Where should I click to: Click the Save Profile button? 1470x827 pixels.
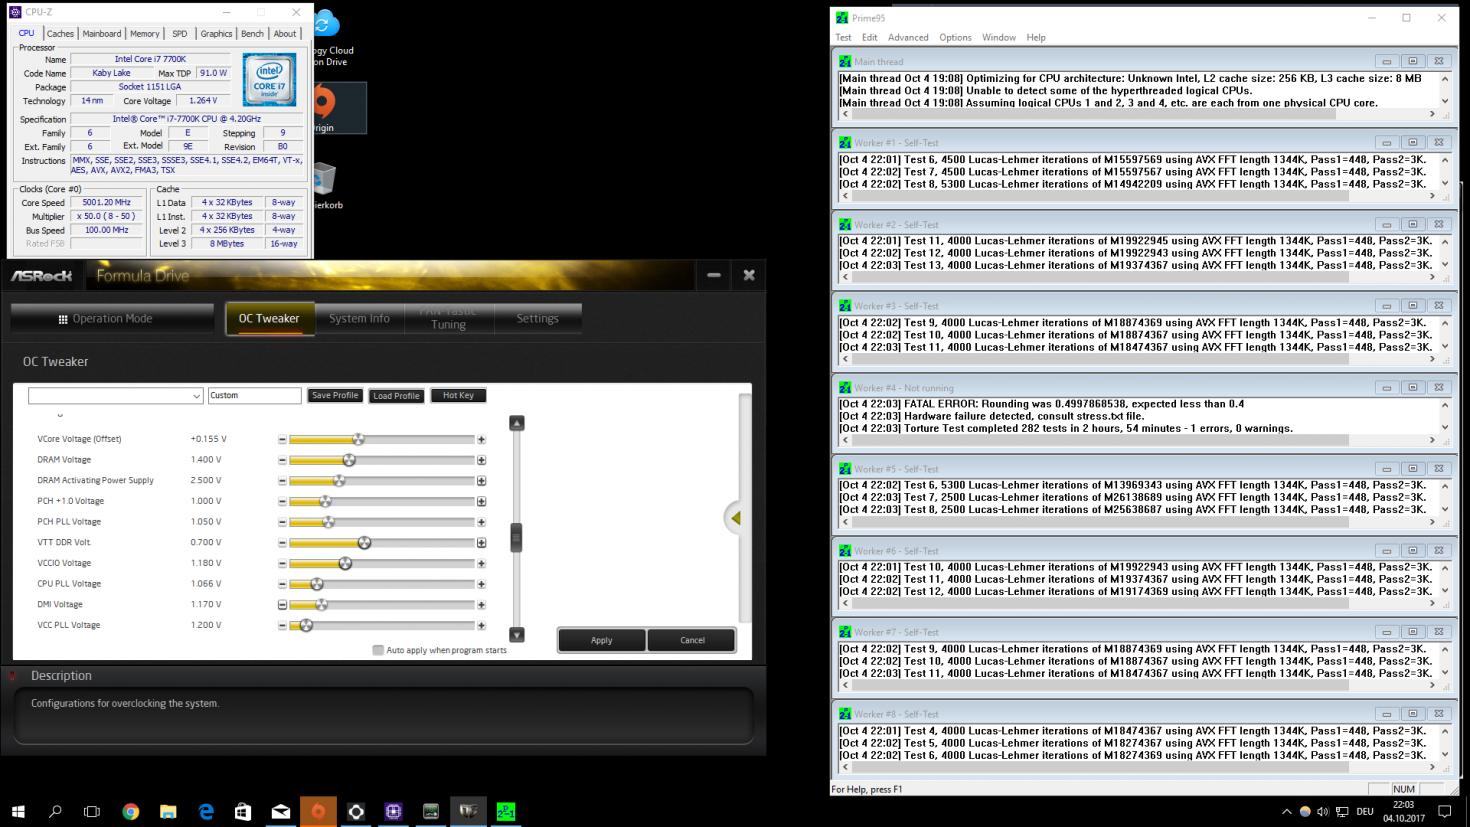pos(335,396)
